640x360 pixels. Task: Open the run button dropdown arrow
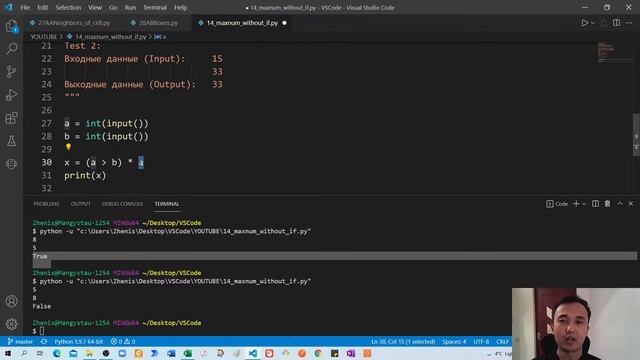(x=593, y=23)
